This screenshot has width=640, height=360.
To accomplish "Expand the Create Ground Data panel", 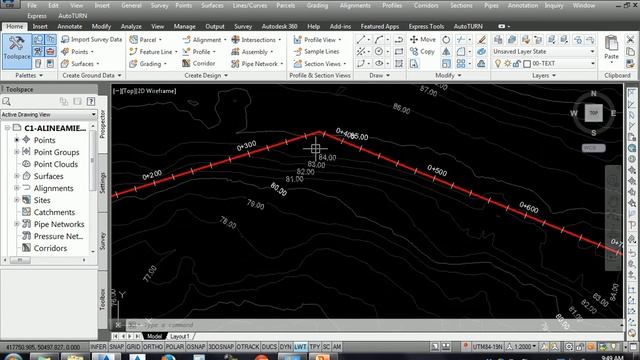I will click(x=92, y=76).
